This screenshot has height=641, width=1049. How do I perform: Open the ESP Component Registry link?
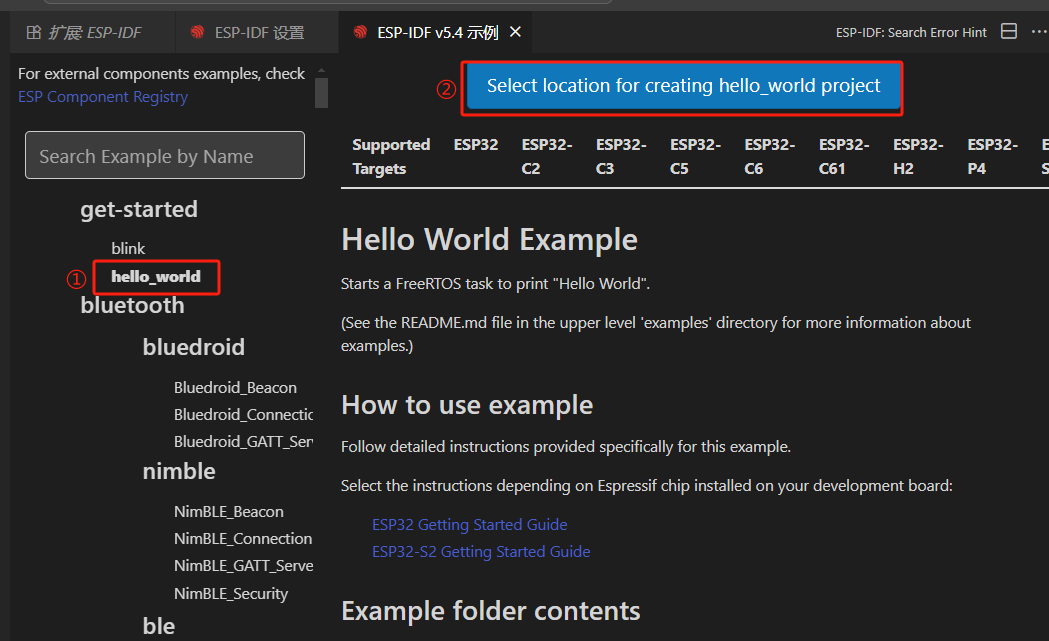tap(103, 96)
